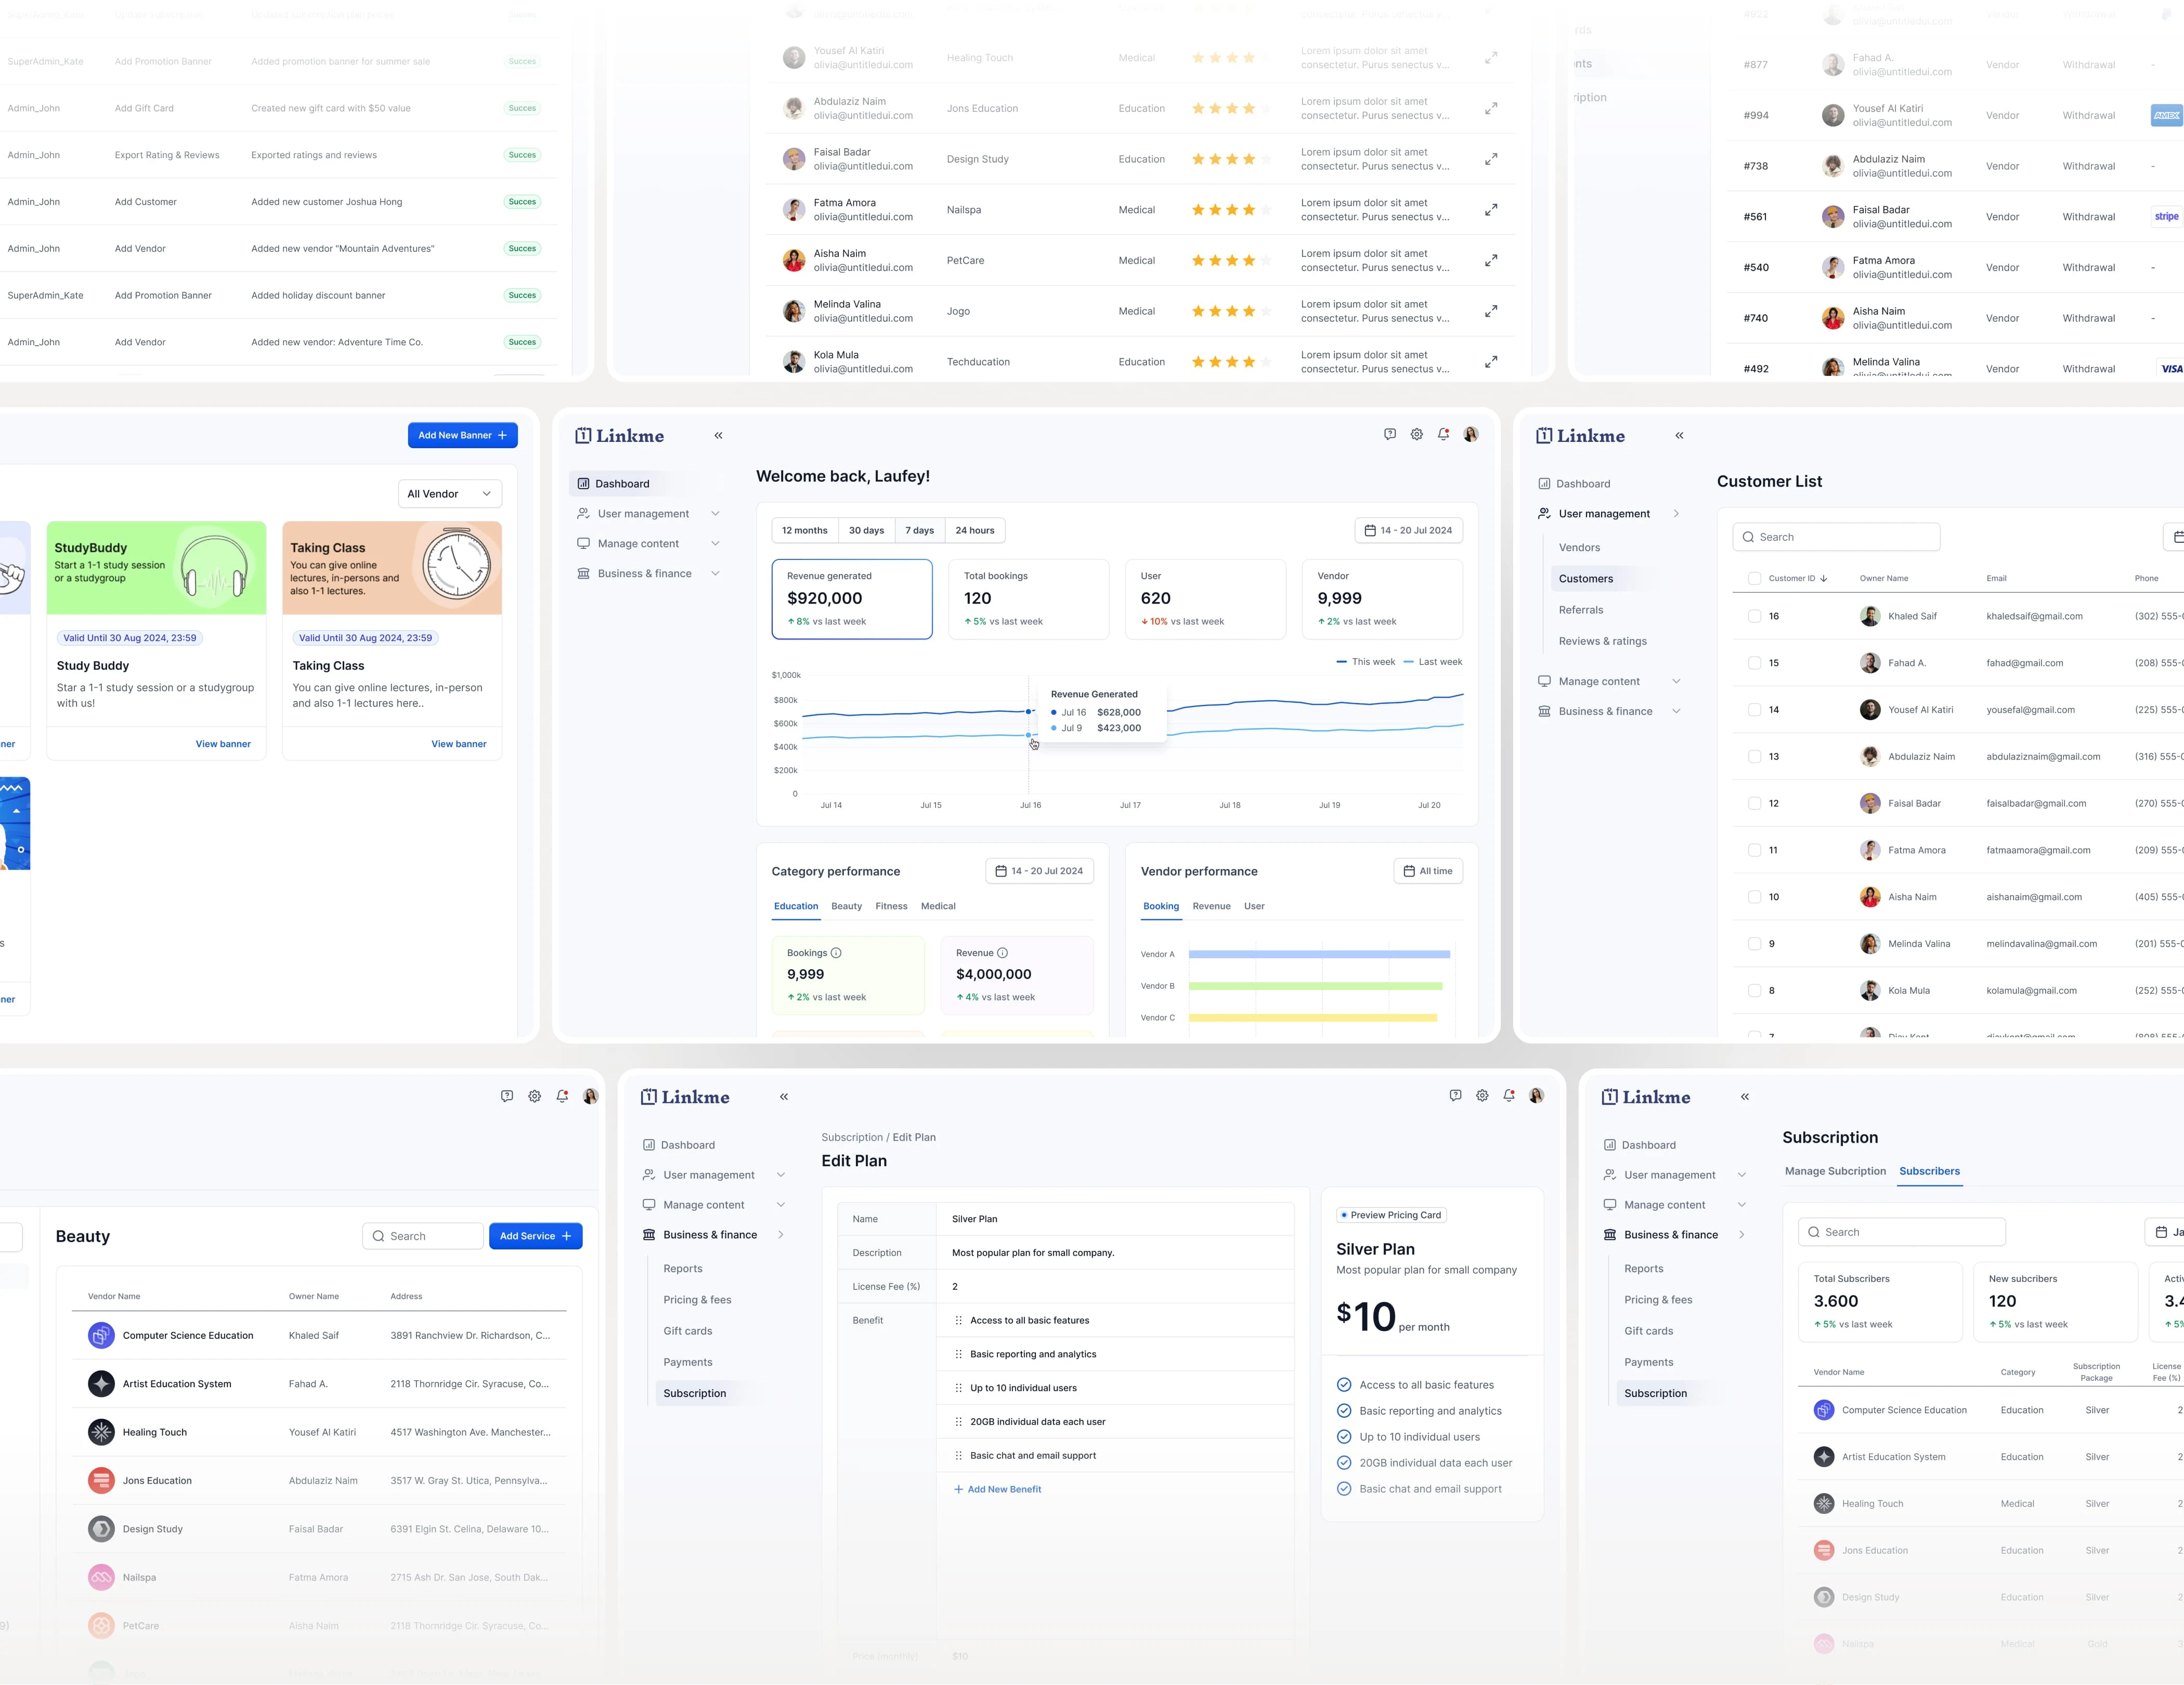
Task: Switch to Revenue tab in Vendor performance
Action: pyautogui.click(x=1211, y=906)
